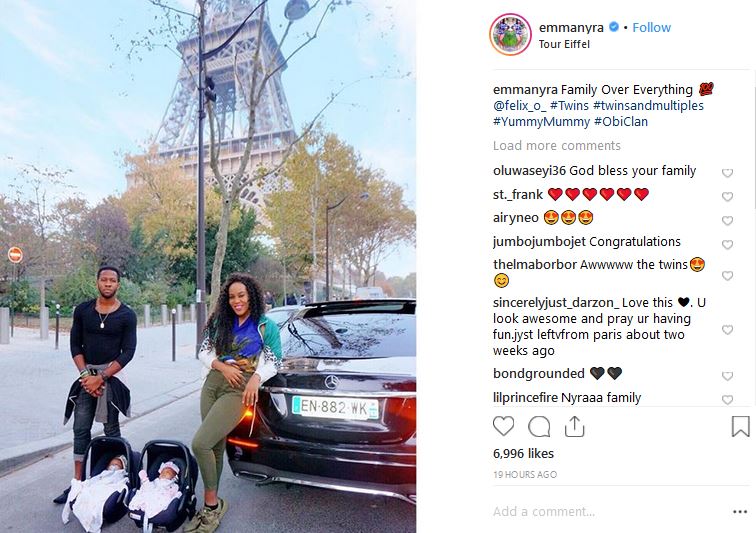Share the post using the share icon

(x=574, y=426)
